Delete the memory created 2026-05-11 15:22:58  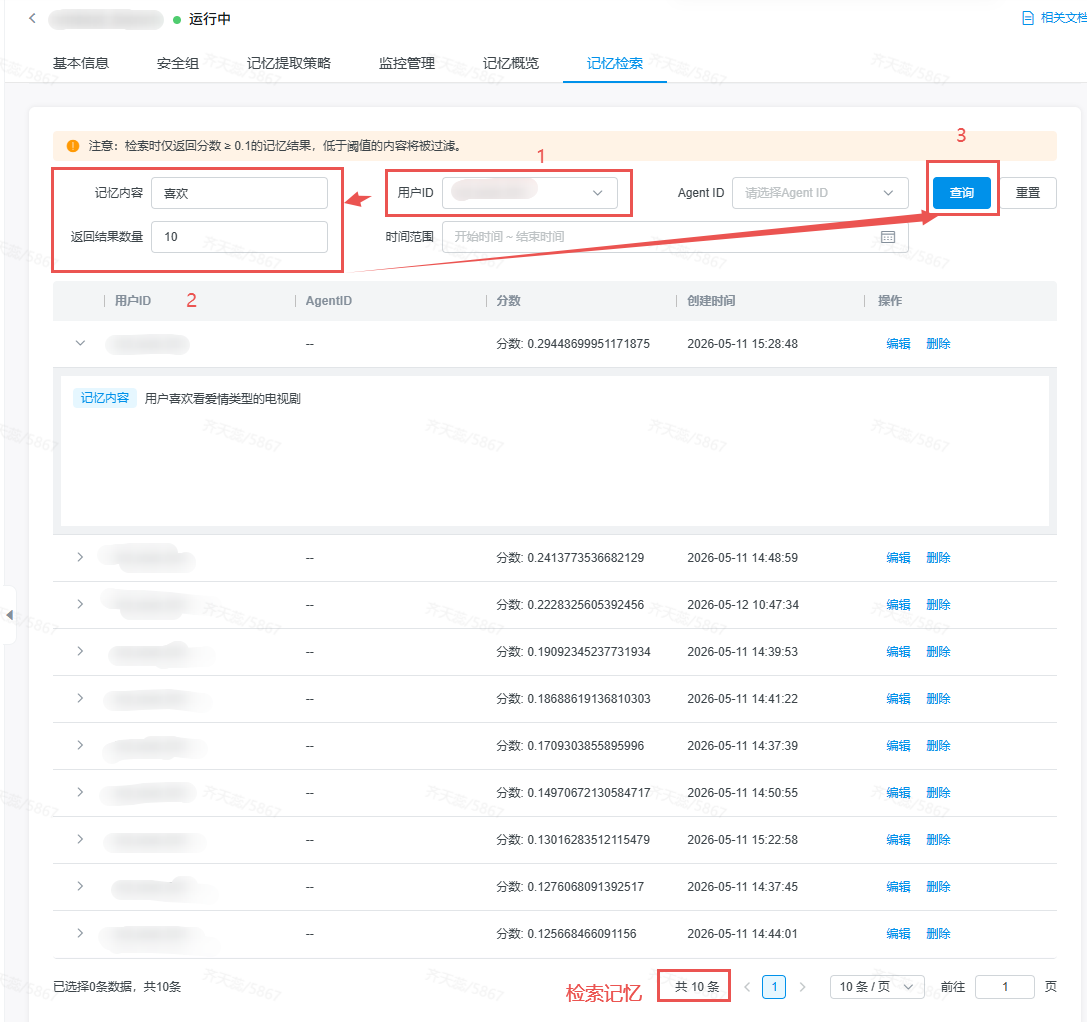[938, 840]
